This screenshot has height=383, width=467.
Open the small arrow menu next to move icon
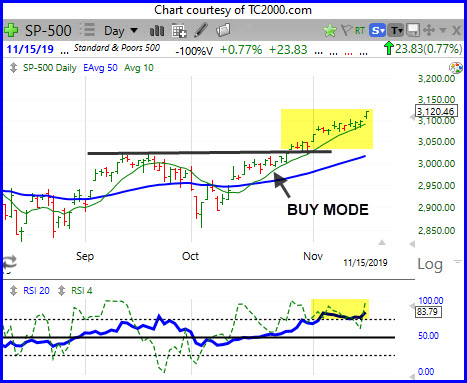point(443,31)
